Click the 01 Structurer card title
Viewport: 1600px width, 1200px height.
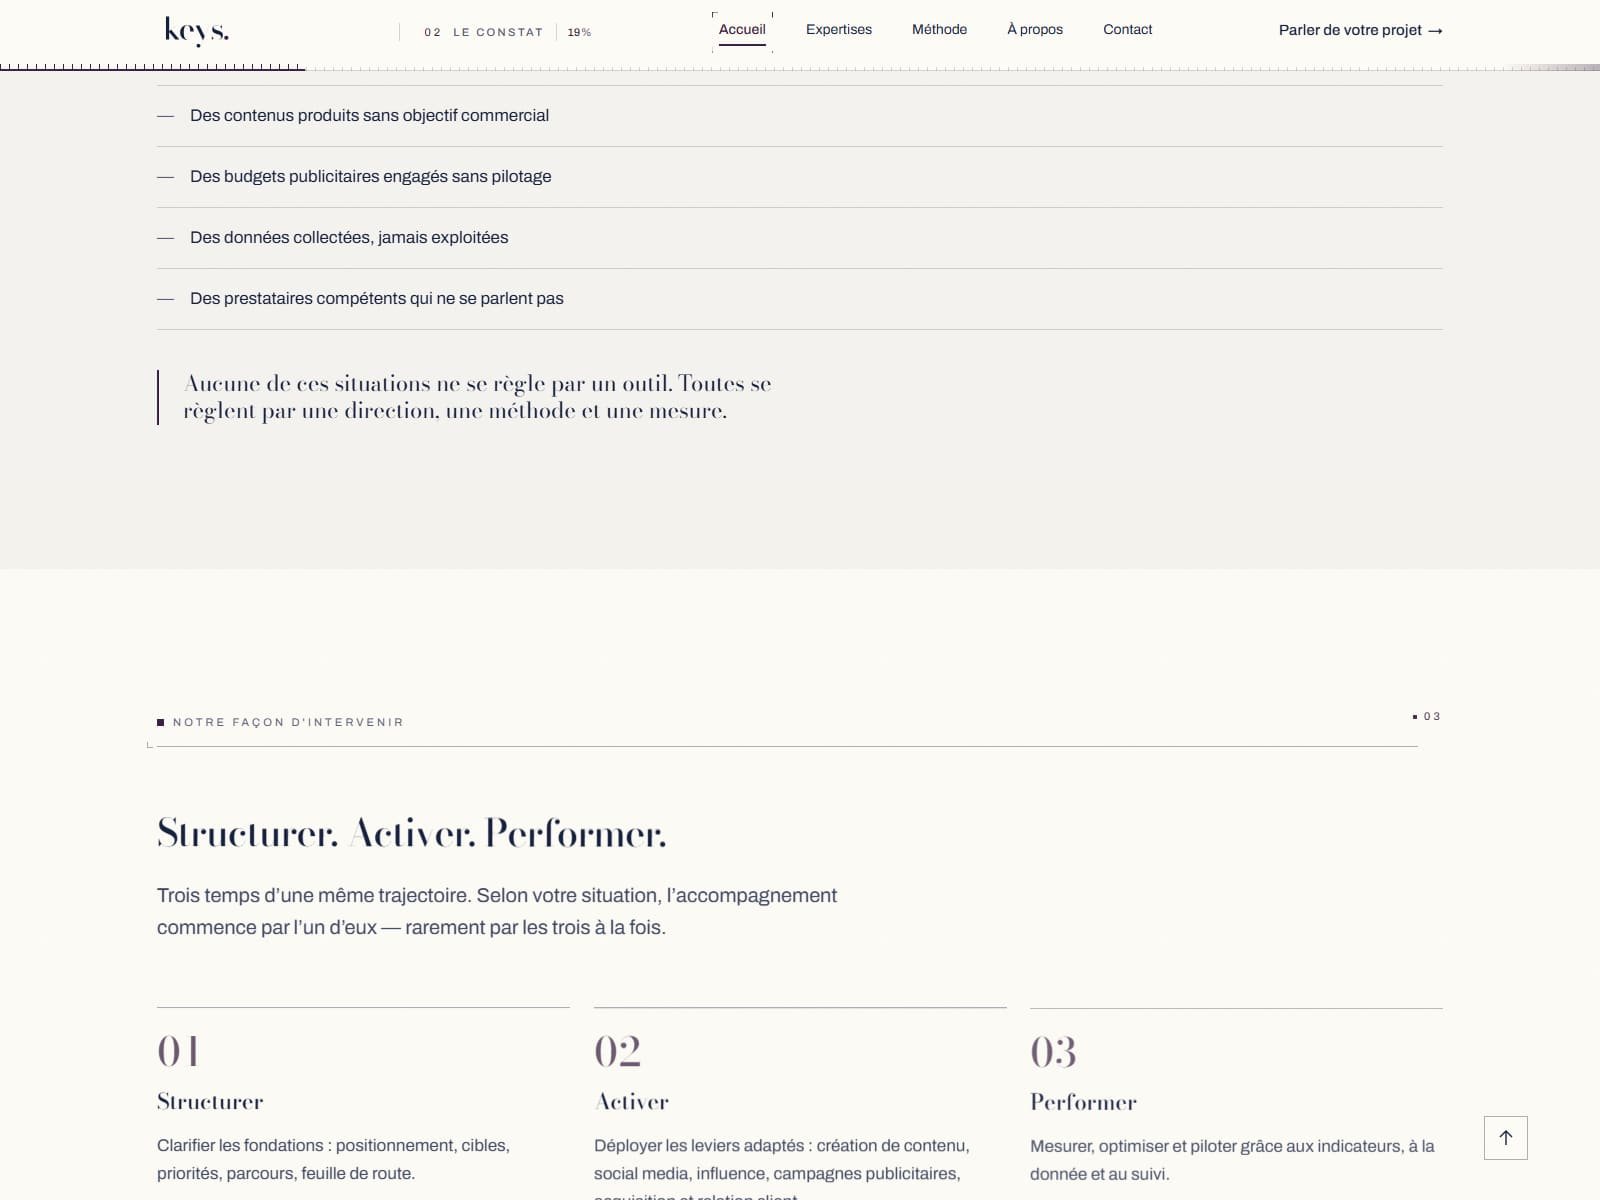point(210,1102)
